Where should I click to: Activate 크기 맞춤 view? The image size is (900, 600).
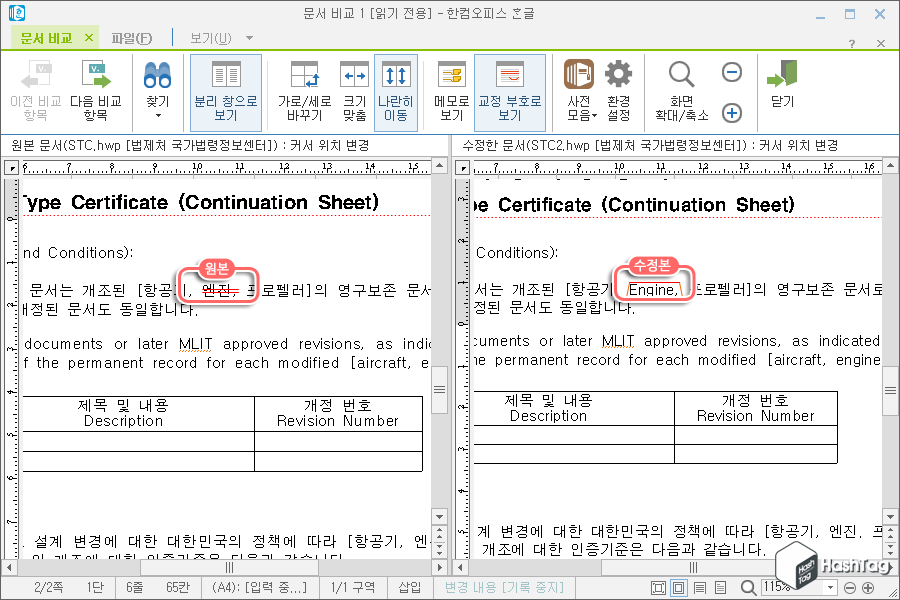tap(354, 88)
